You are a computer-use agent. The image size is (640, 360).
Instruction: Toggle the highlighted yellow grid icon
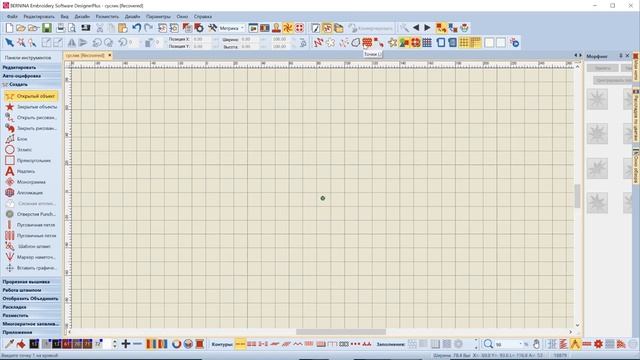(464, 42)
